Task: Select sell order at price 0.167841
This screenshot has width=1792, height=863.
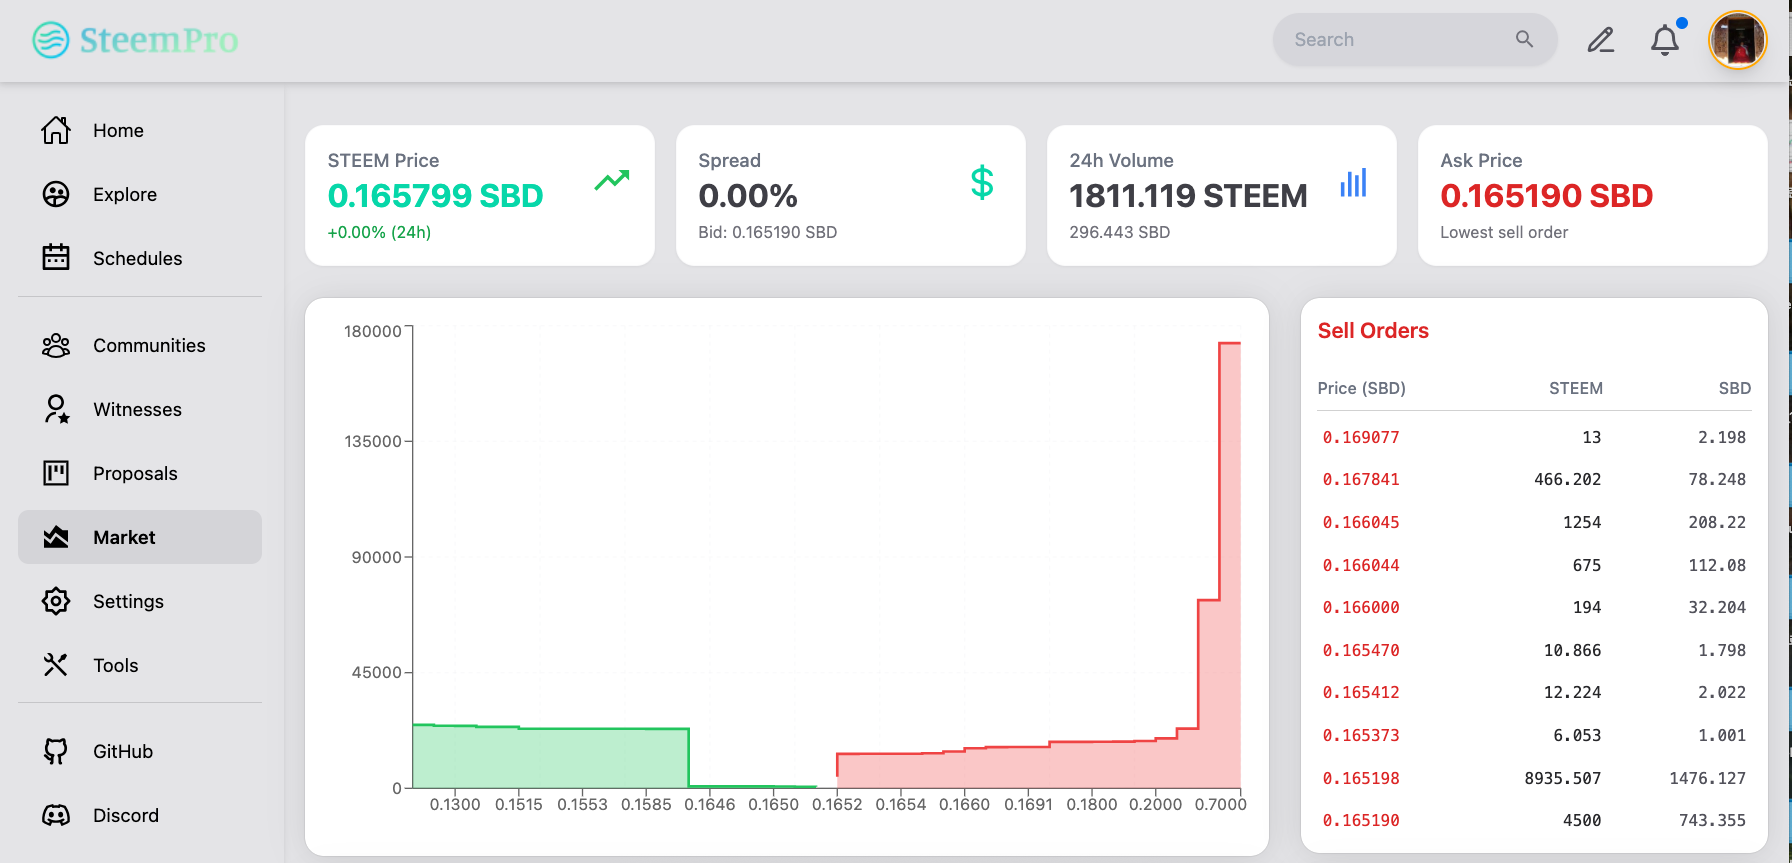Action: [1534, 479]
